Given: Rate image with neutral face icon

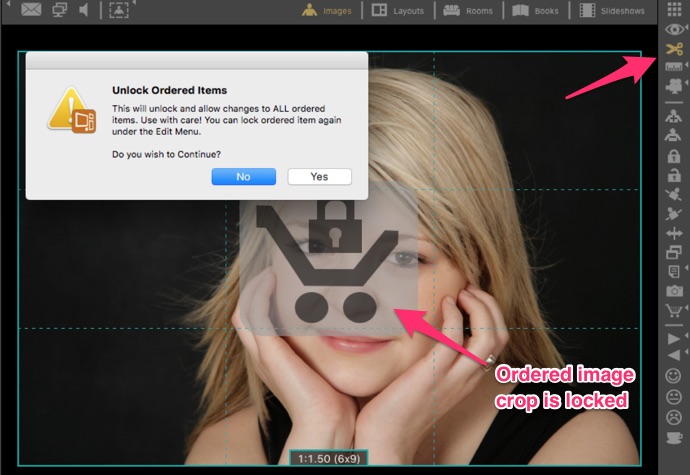Looking at the screenshot, I should coord(674,396).
